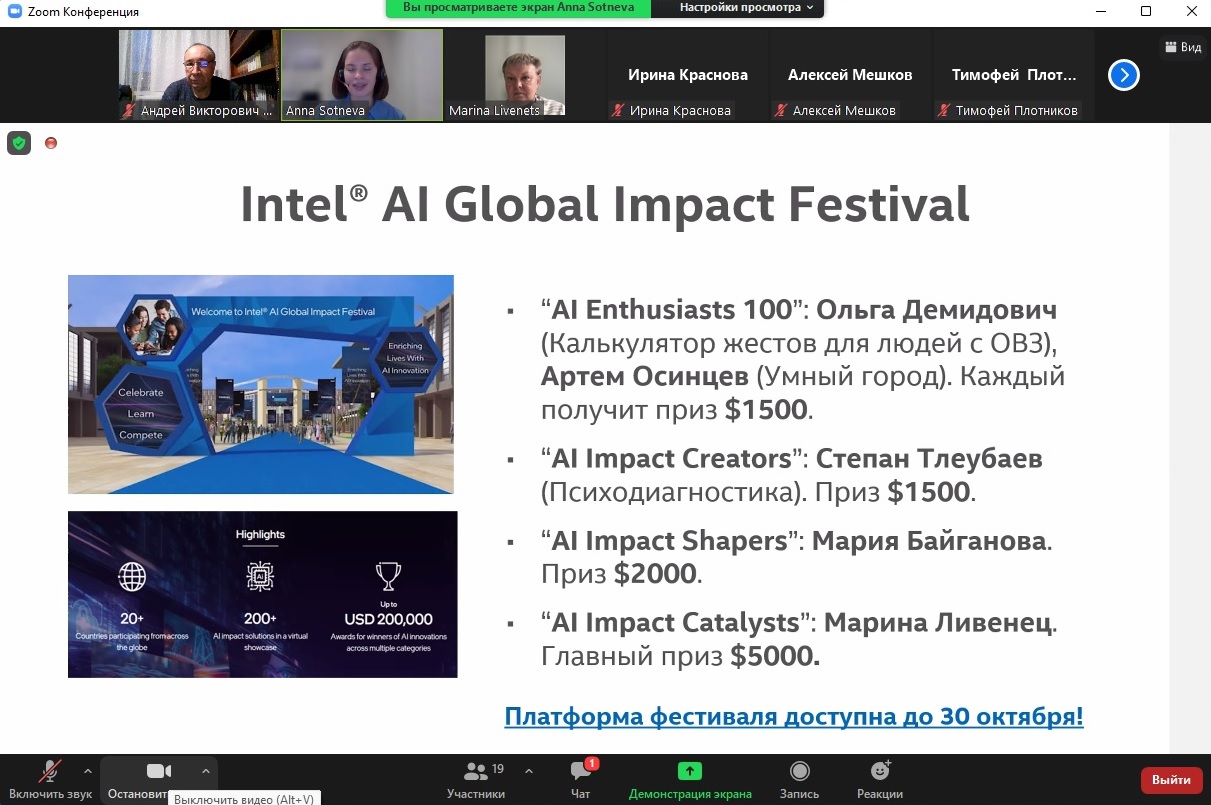Click the name Ольга Демидович on slide
The width and height of the screenshot is (1211, 805).
click(937, 310)
